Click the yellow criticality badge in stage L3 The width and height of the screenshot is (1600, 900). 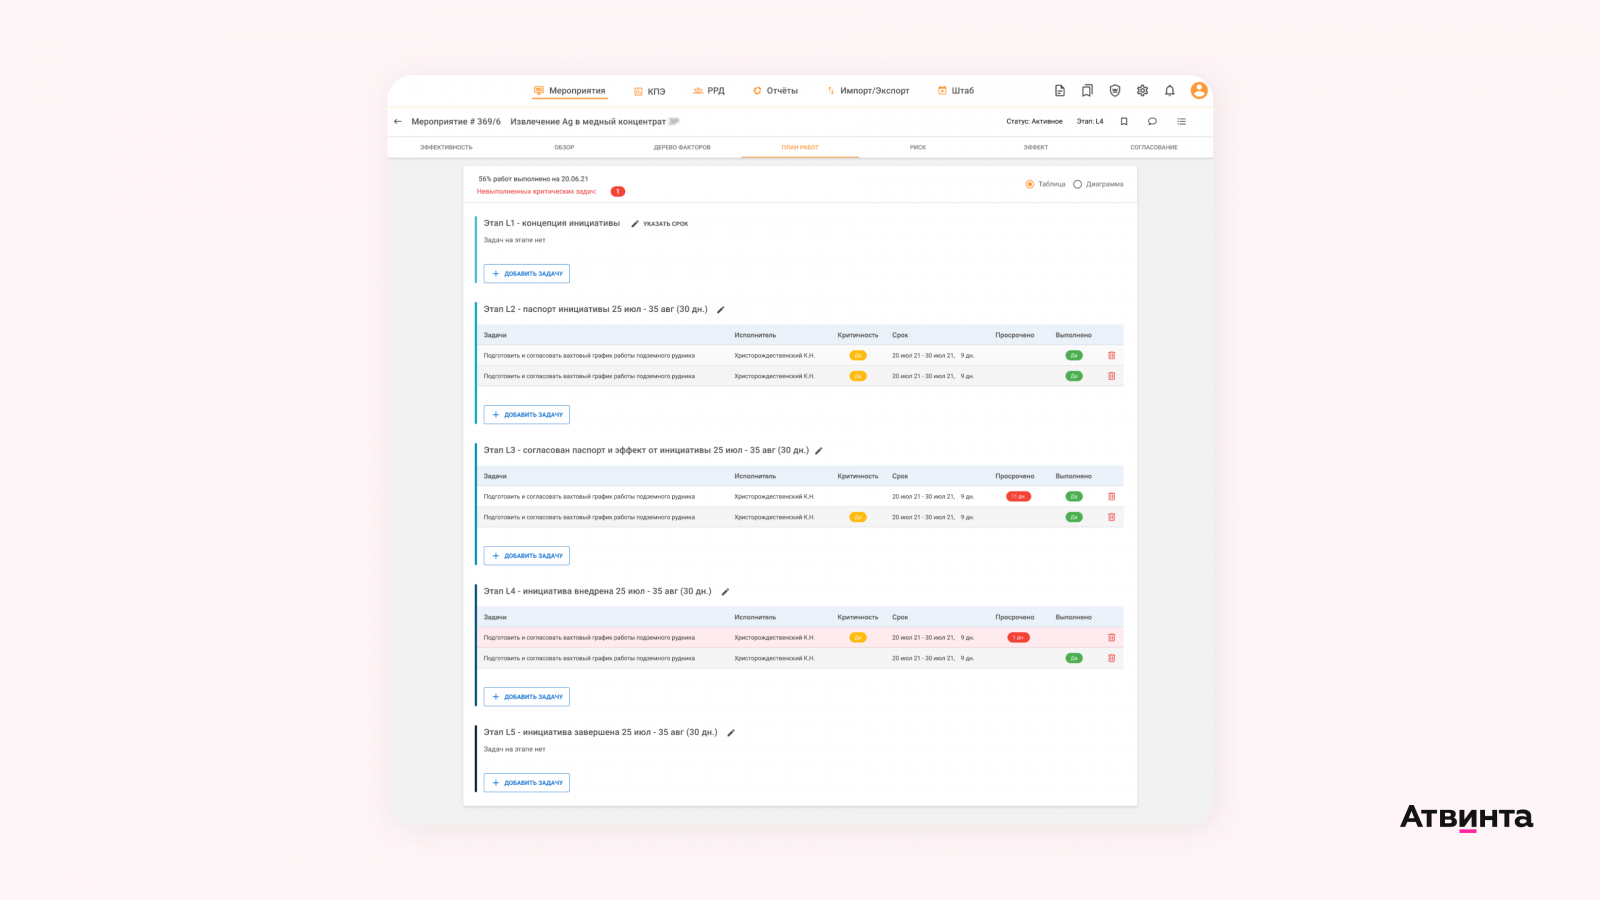pyautogui.click(x=858, y=518)
